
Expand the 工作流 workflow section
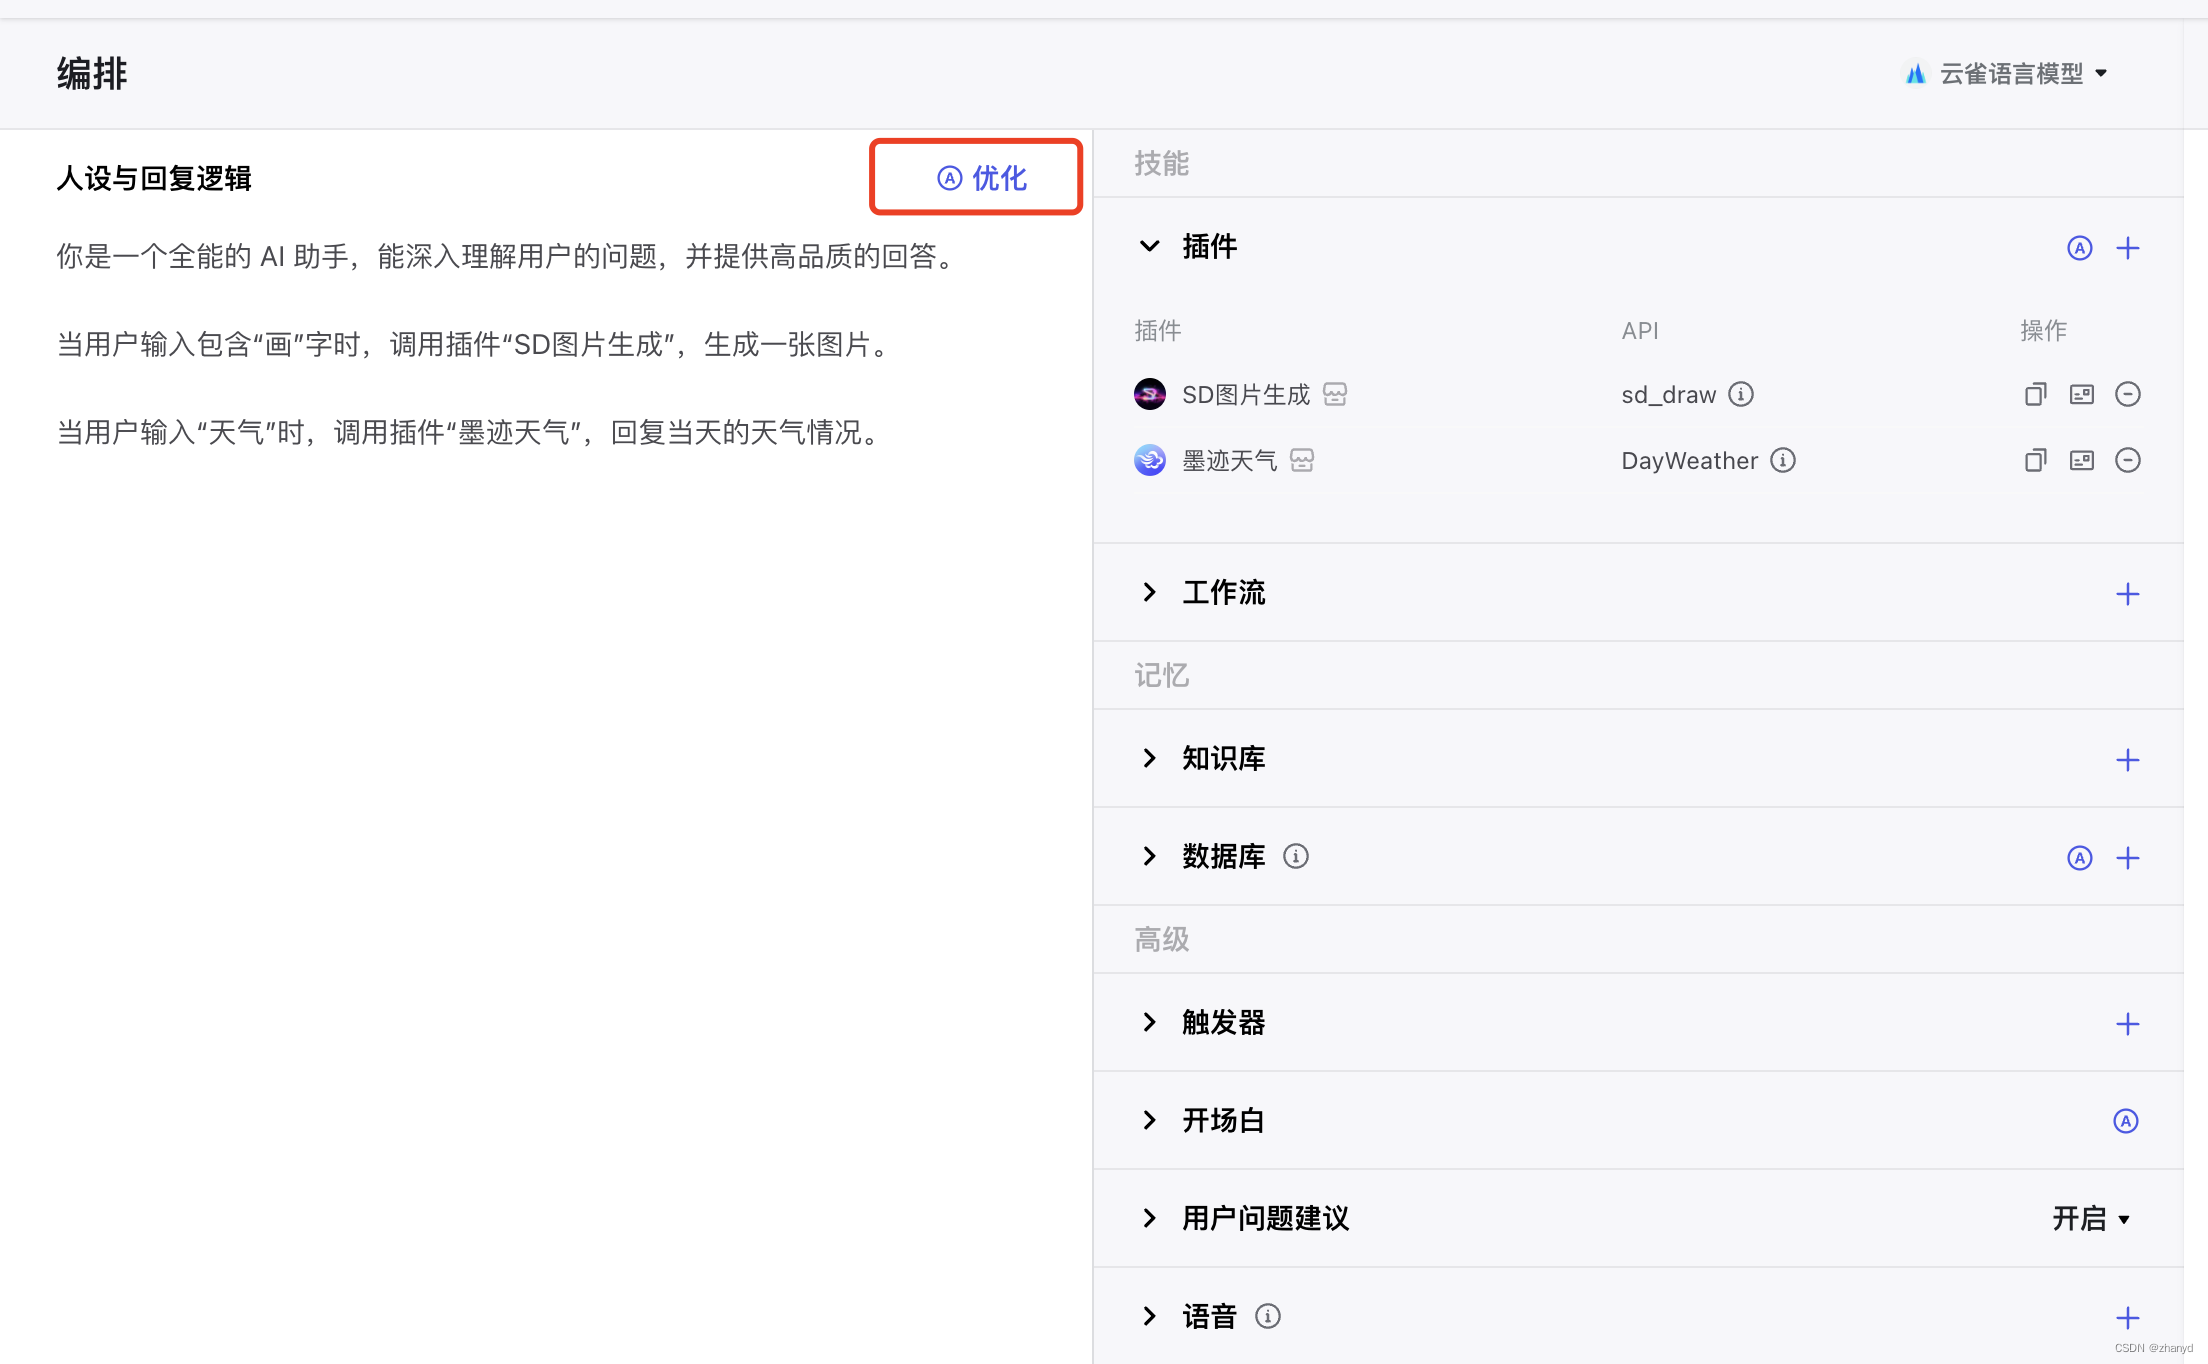point(1150,592)
